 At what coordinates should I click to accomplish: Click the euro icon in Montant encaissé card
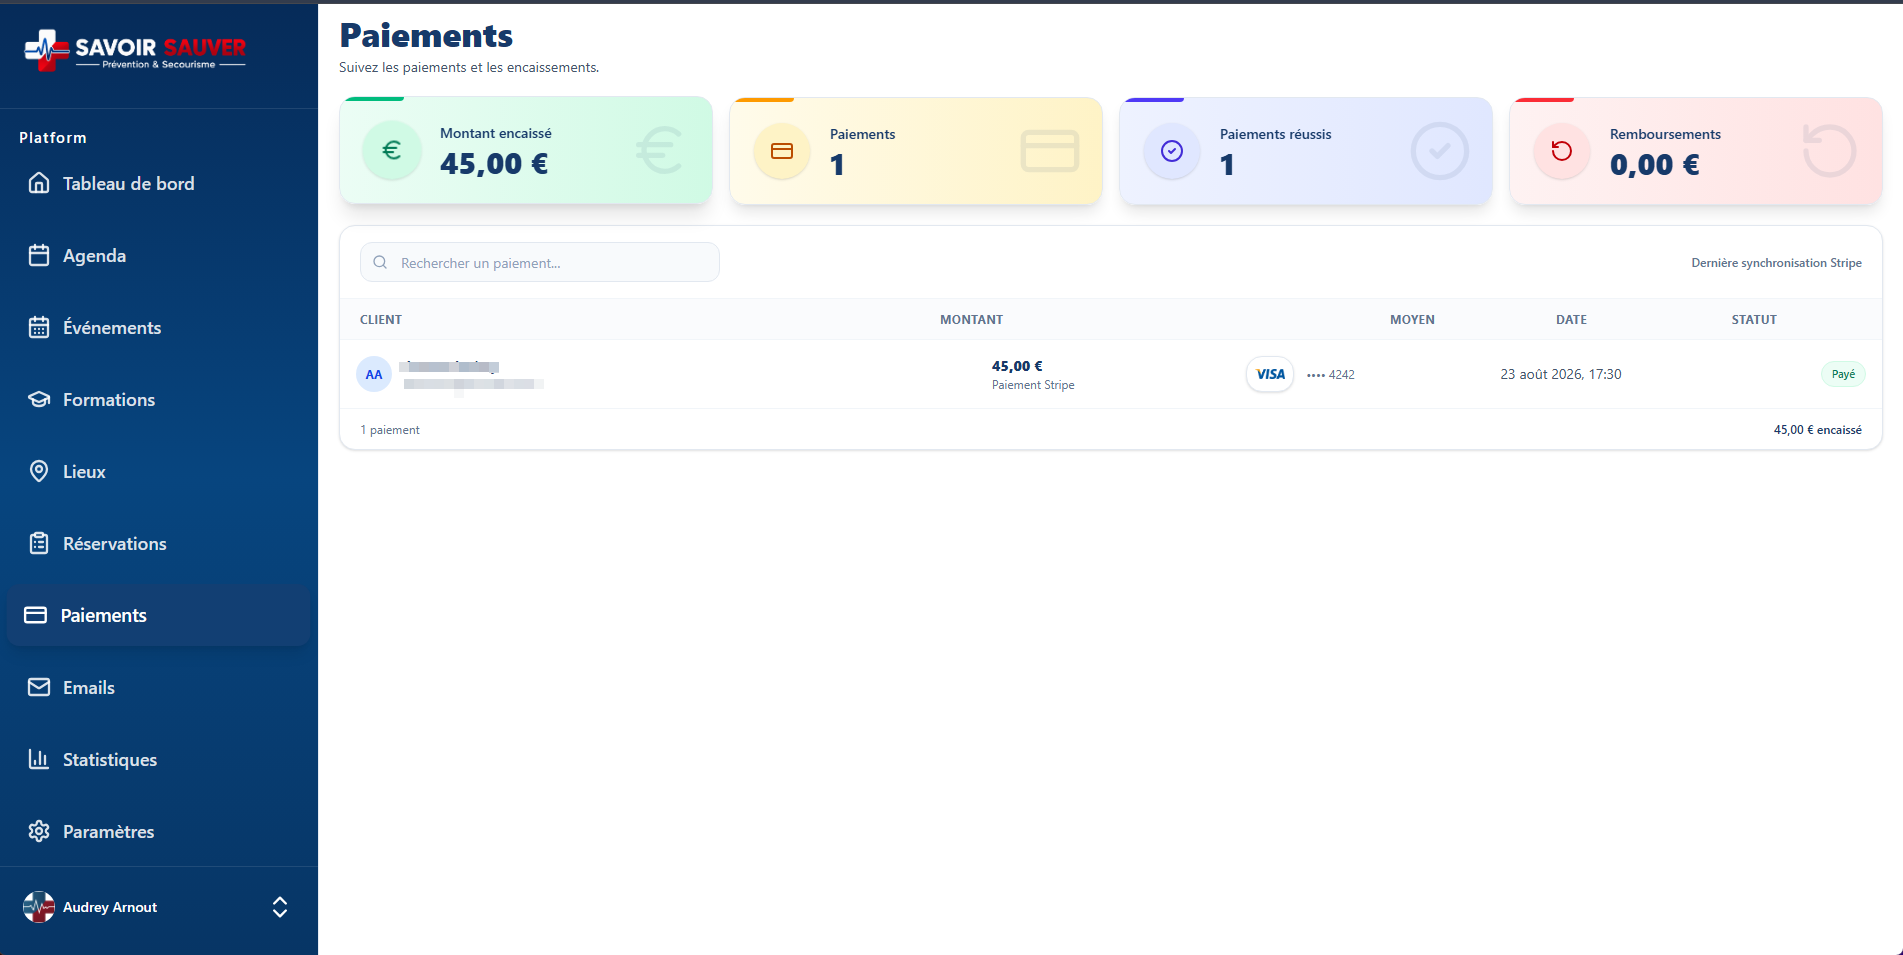392,150
